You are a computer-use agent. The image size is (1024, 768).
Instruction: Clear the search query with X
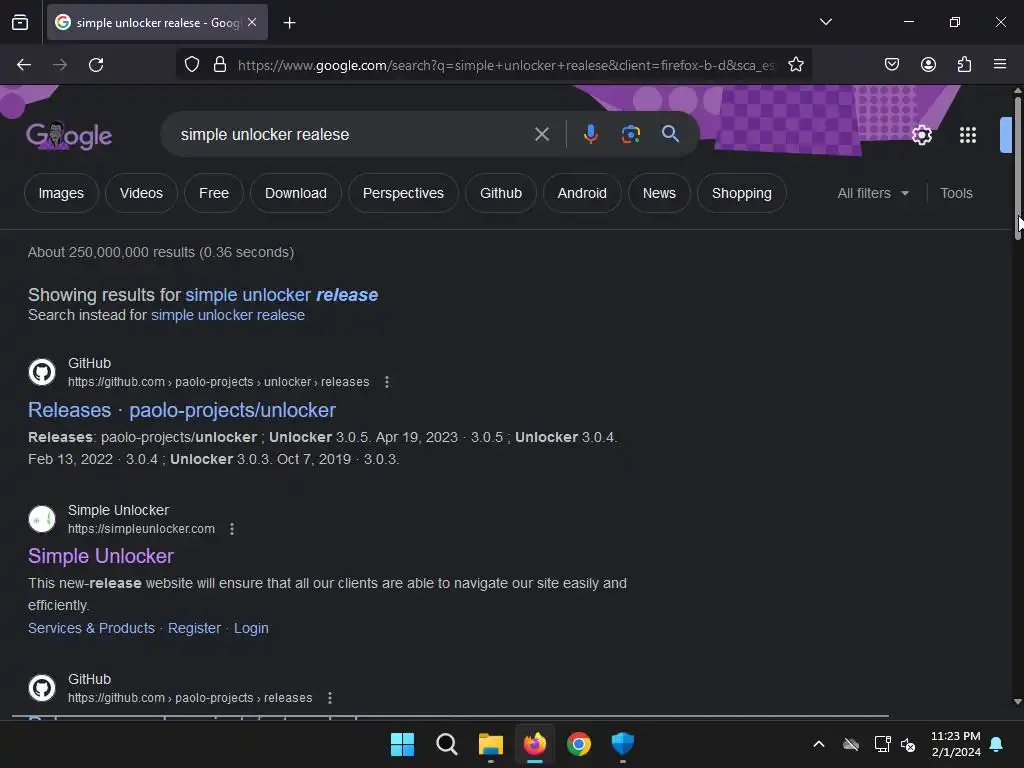[x=541, y=135]
